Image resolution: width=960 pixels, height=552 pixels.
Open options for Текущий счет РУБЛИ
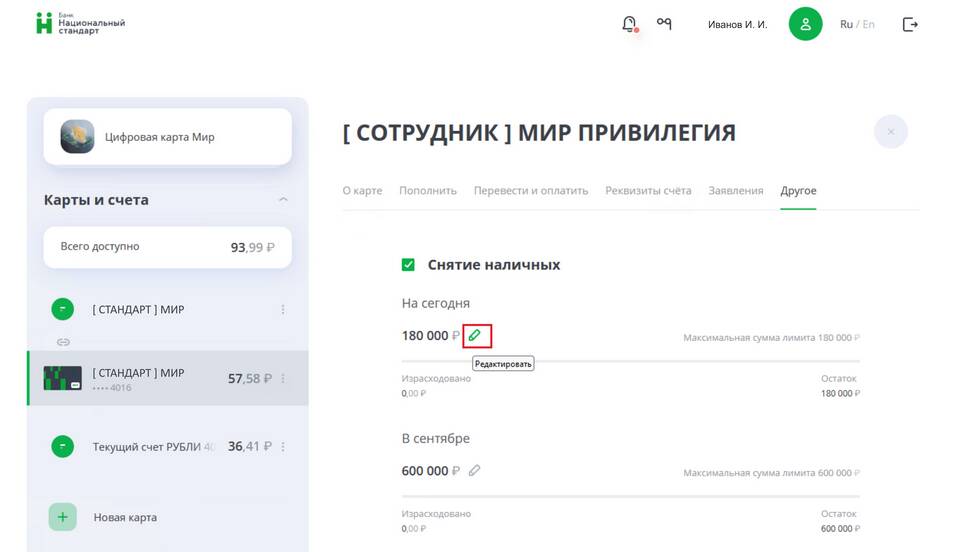click(283, 447)
